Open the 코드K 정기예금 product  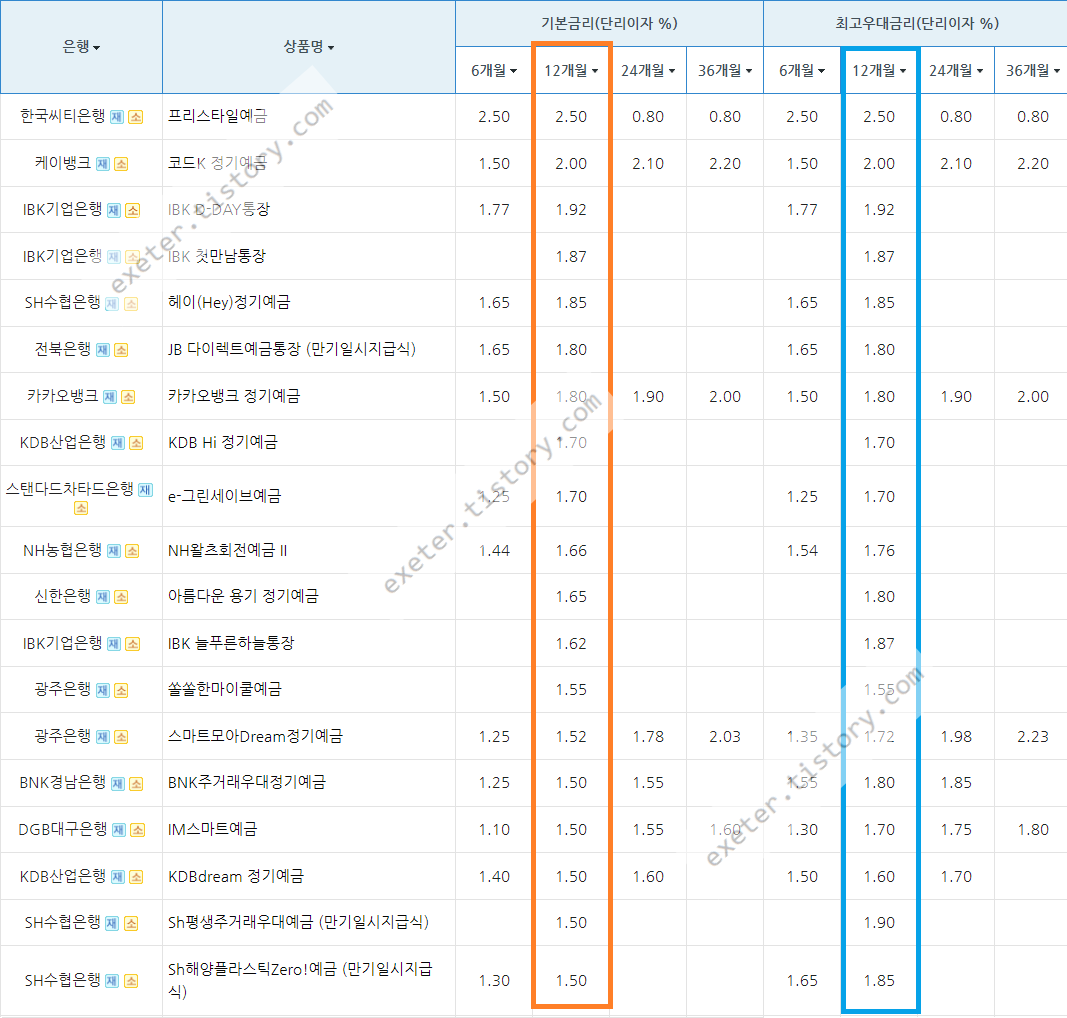point(218,163)
